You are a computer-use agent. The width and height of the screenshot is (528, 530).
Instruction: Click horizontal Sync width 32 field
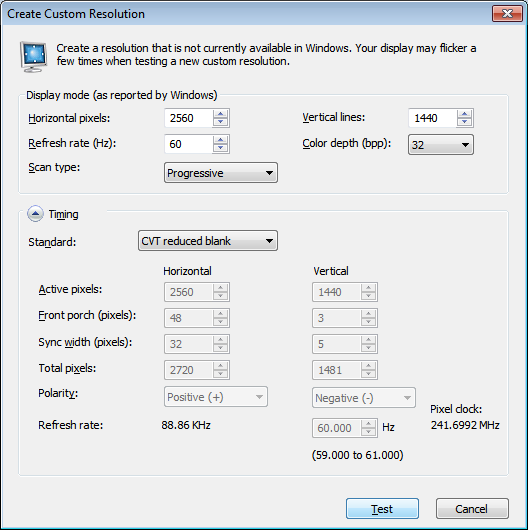click(x=189, y=344)
